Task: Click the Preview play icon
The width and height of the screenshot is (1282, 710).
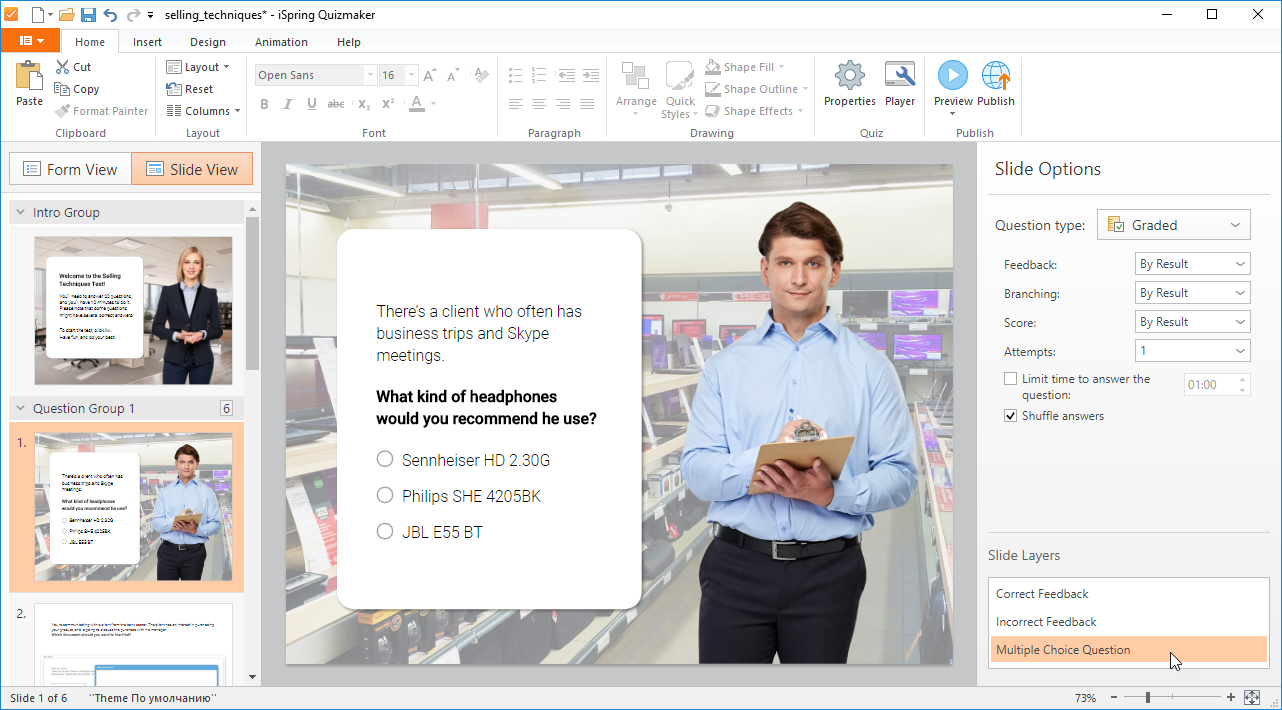Action: (952, 76)
